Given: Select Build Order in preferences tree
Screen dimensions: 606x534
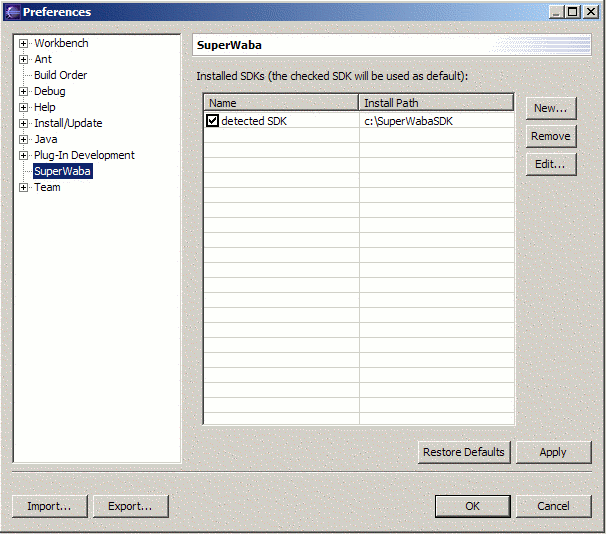Looking at the screenshot, I should point(60,75).
